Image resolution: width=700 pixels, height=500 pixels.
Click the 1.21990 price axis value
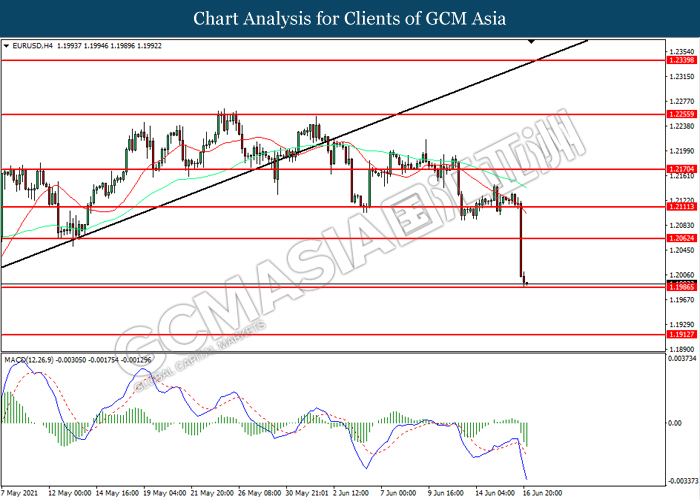tap(682, 151)
